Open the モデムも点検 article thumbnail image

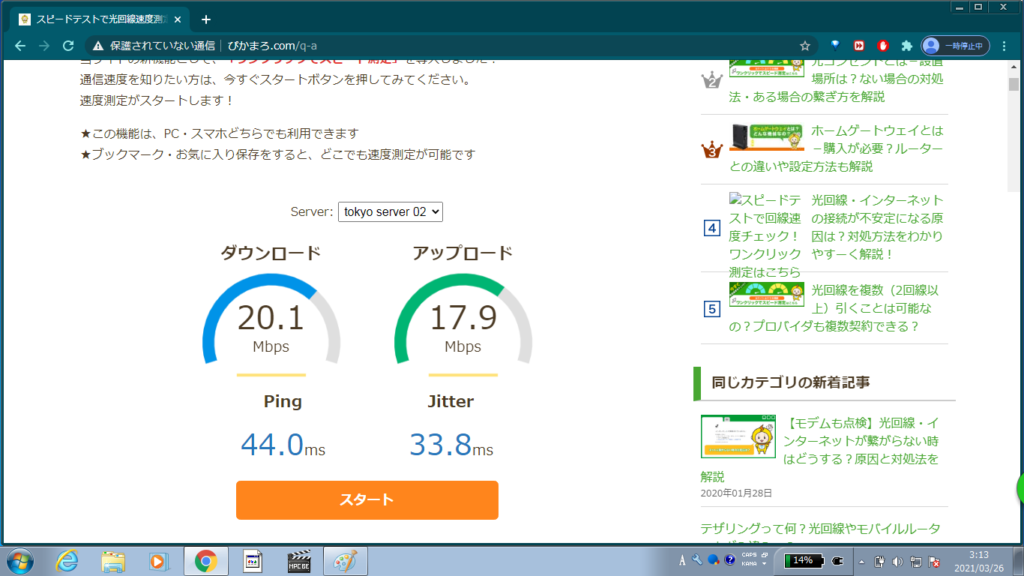click(738, 436)
